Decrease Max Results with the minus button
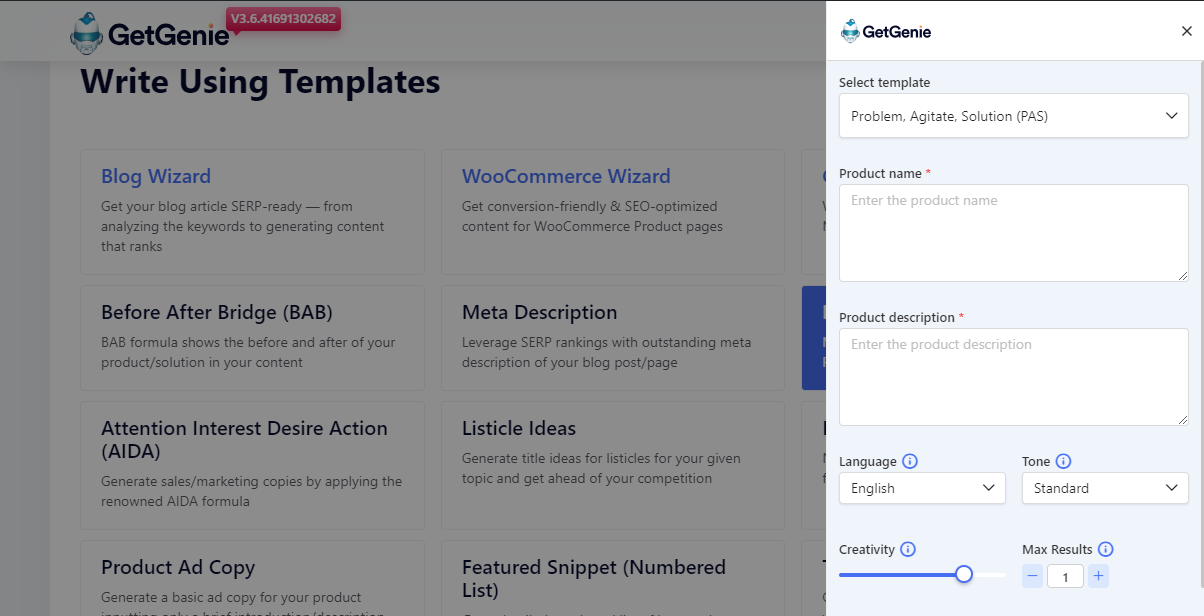Screen dimensions: 1204x616 [1033, 576]
